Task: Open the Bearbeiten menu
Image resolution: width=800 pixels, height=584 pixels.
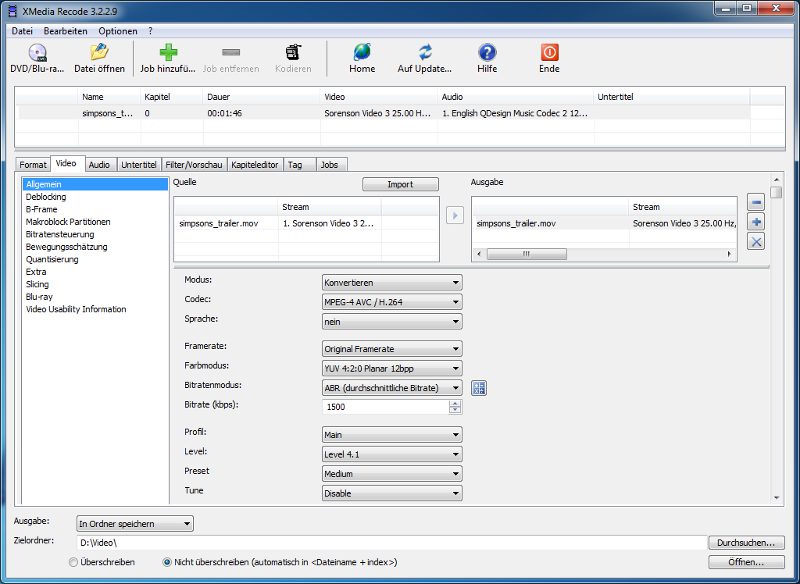Action: (x=65, y=31)
